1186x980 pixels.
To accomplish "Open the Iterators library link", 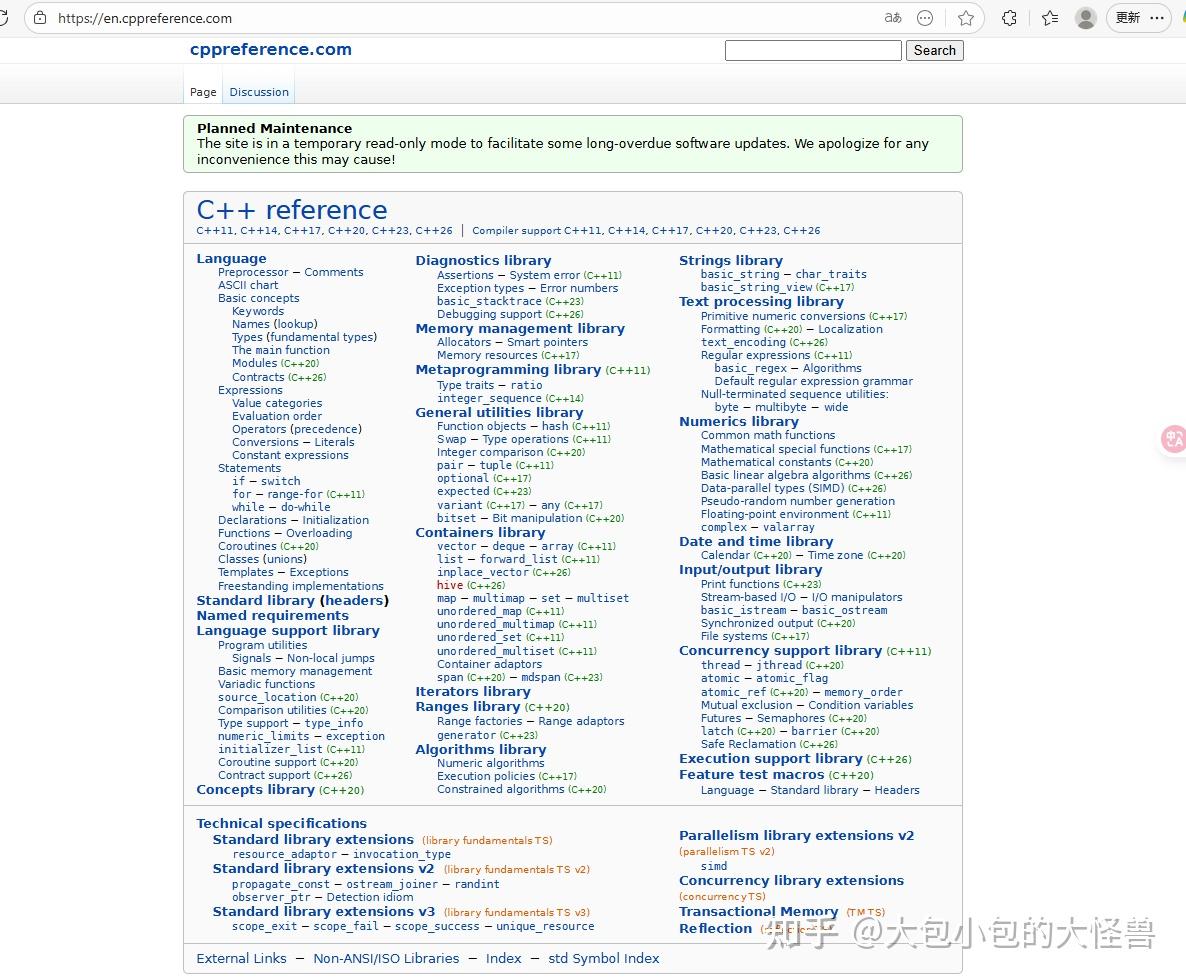I will 473,691.
